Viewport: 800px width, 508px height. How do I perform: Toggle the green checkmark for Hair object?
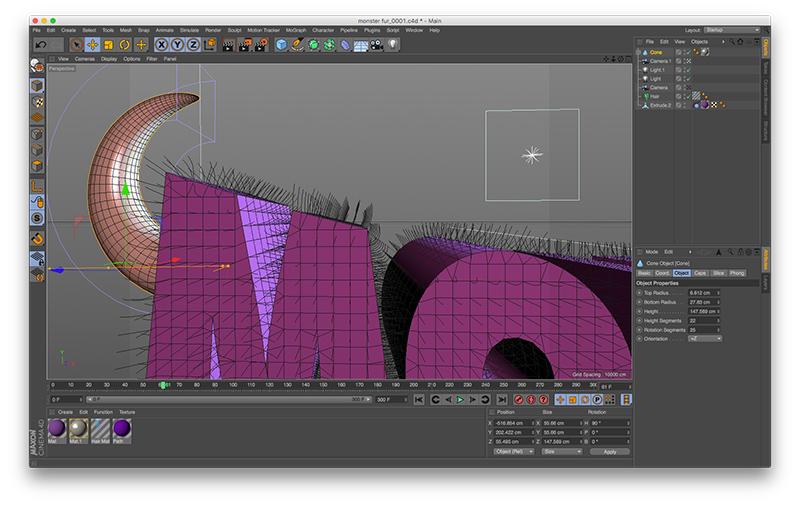[x=688, y=96]
